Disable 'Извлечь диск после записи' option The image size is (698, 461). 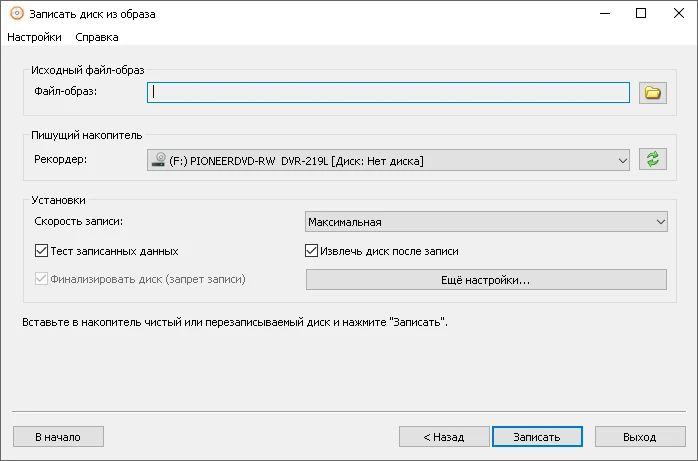click(x=312, y=251)
